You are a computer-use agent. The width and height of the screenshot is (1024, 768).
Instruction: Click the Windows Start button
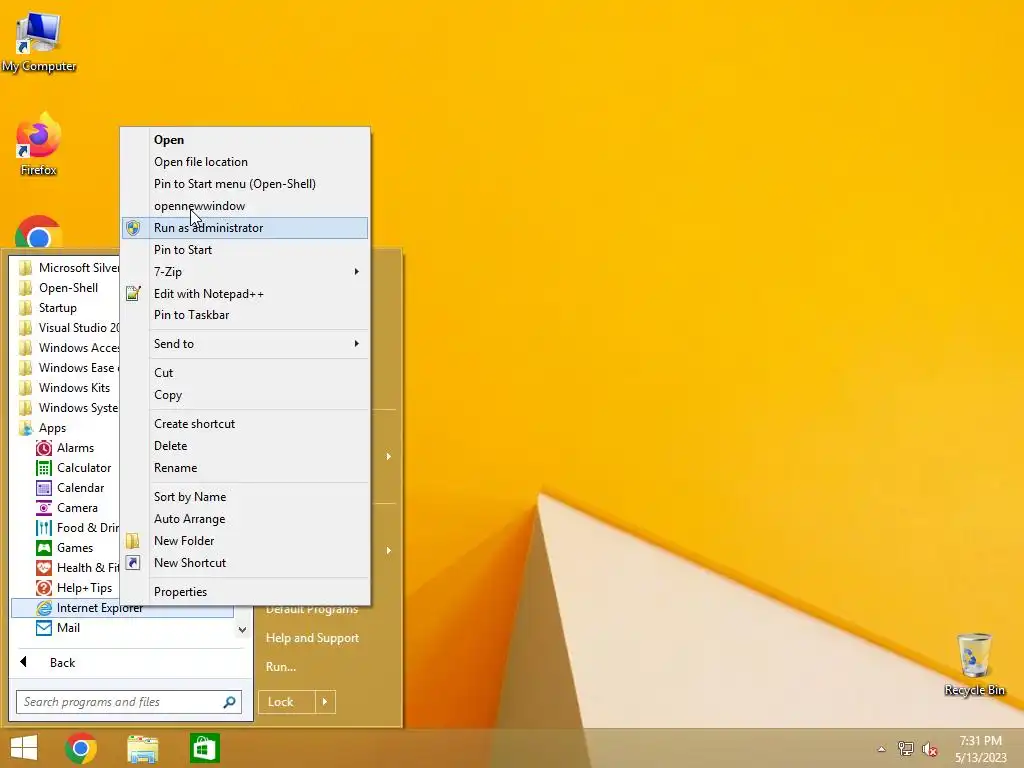click(24, 748)
